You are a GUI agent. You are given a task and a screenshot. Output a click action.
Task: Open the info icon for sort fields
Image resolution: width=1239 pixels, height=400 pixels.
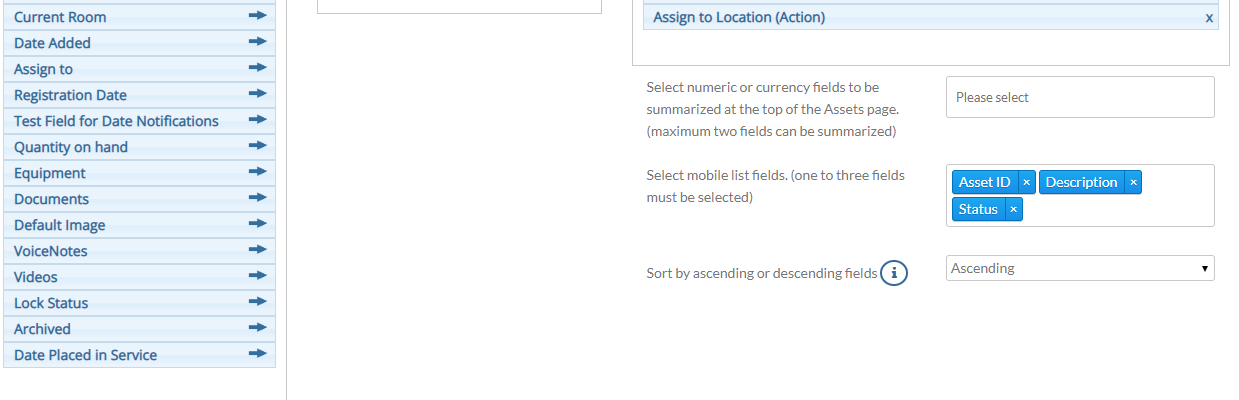(894, 272)
